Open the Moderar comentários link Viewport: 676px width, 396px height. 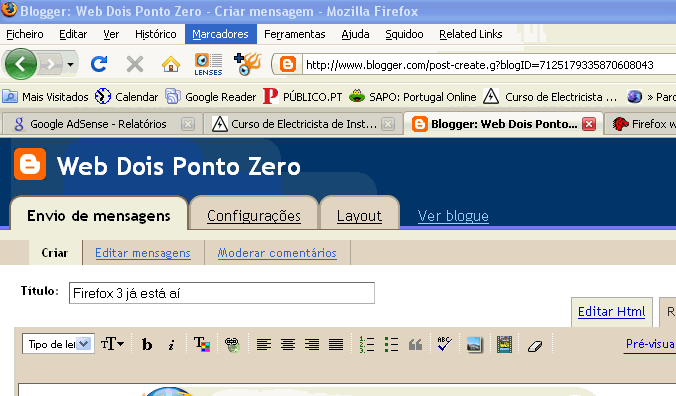[277, 253]
